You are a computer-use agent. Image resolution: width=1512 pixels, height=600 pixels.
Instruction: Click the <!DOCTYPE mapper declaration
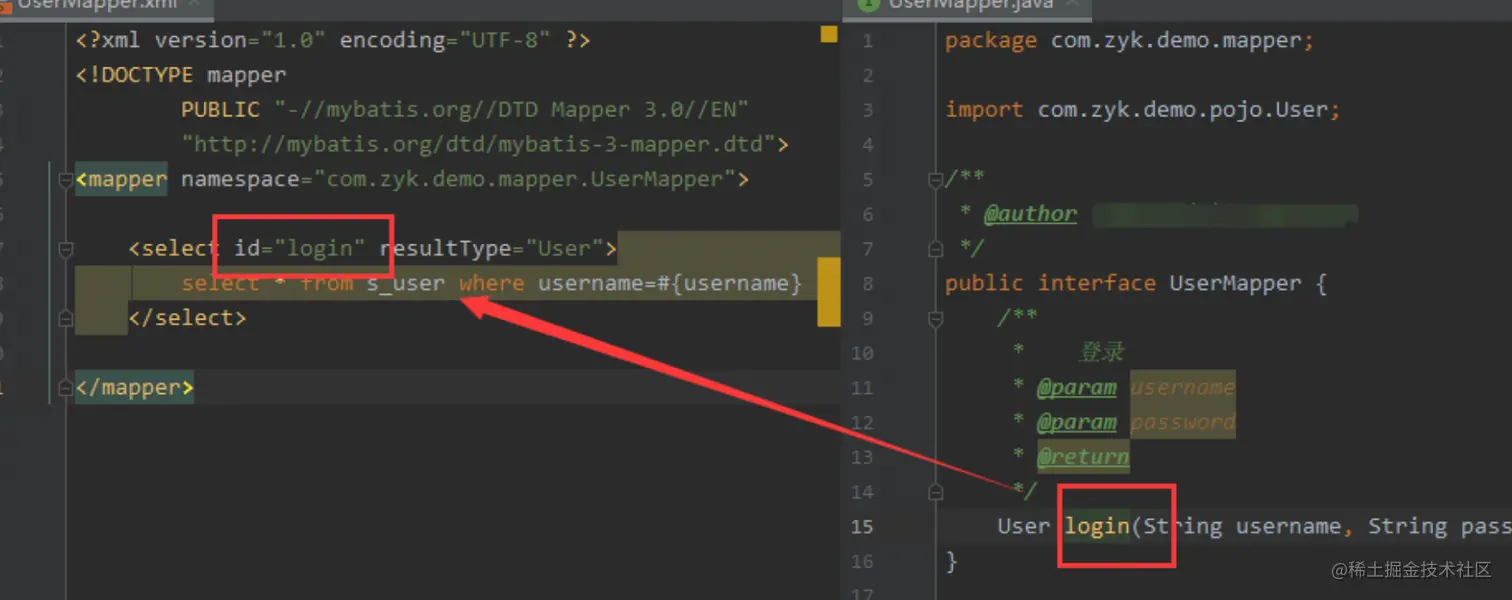(x=180, y=75)
